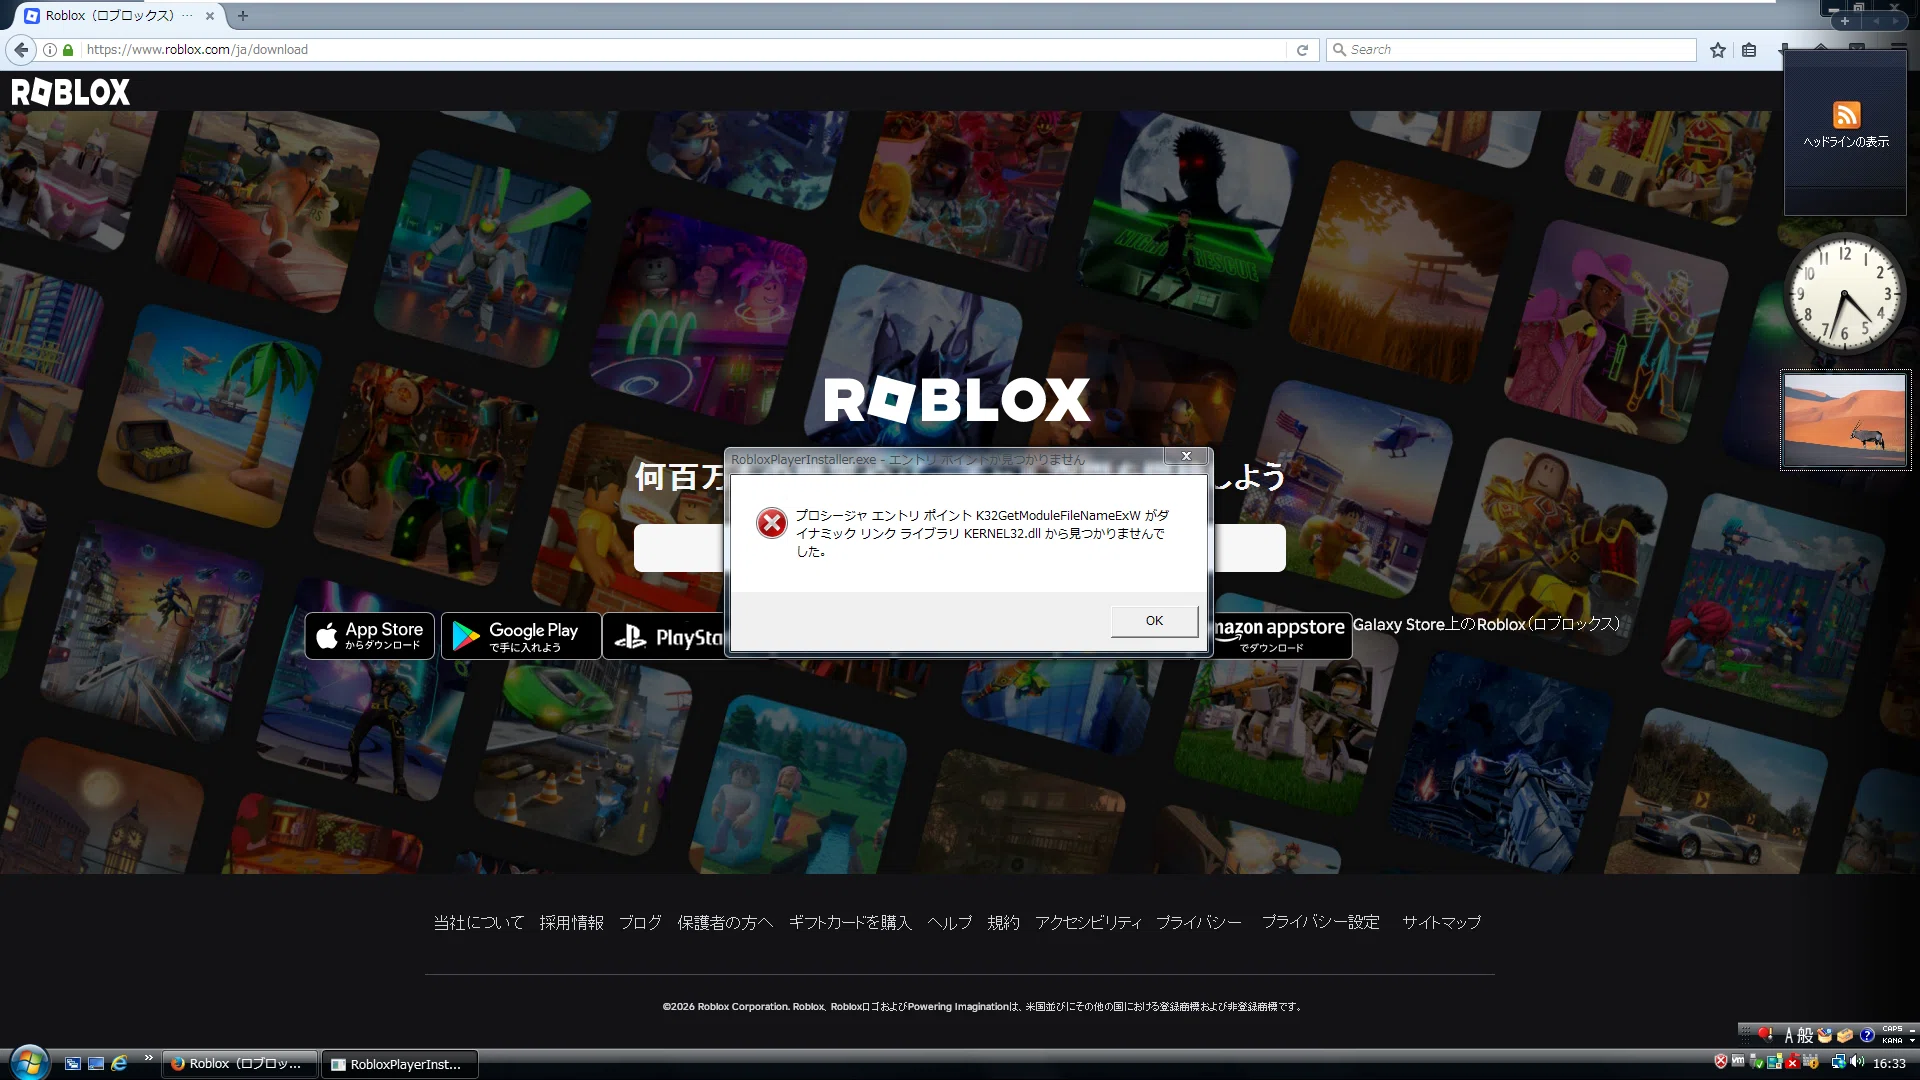The height and width of the screenshot is (1080, 1920).
Task: Open the プライバシー footer link
Action: 1199,922
